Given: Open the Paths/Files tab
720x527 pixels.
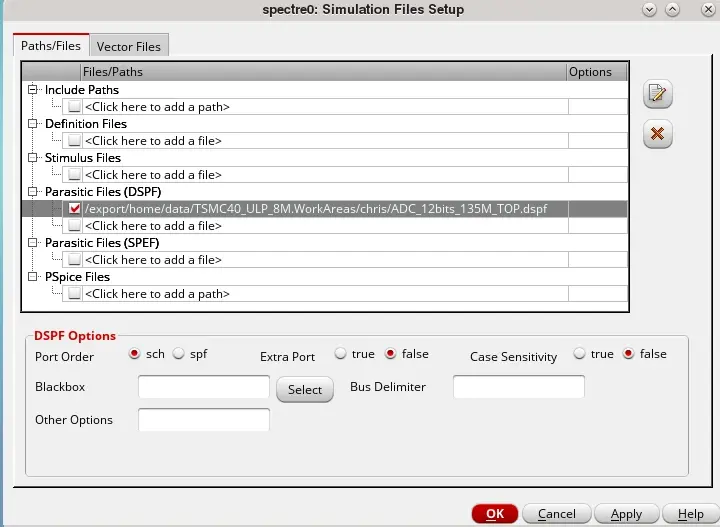Looking at the screenshot, I should point(51,45).
